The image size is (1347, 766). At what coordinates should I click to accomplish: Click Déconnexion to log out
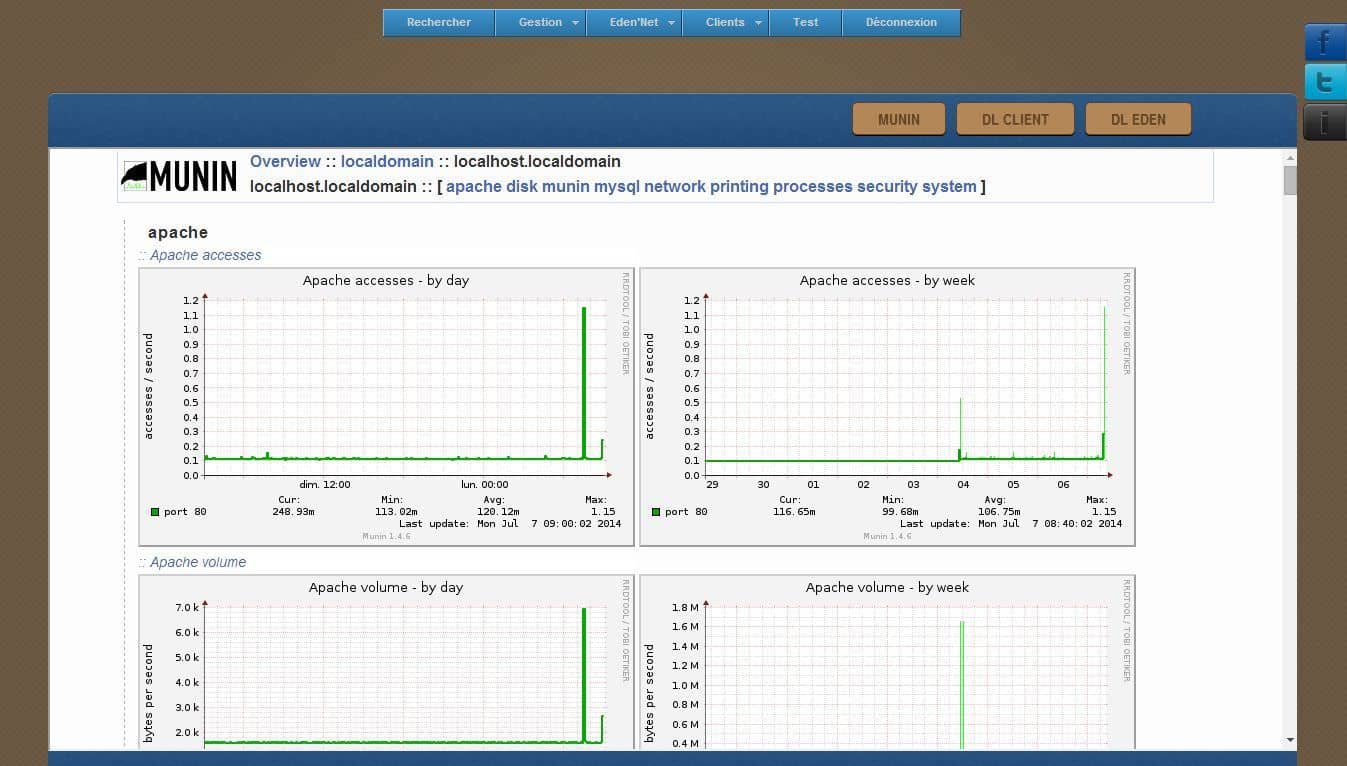coord(901,22)
